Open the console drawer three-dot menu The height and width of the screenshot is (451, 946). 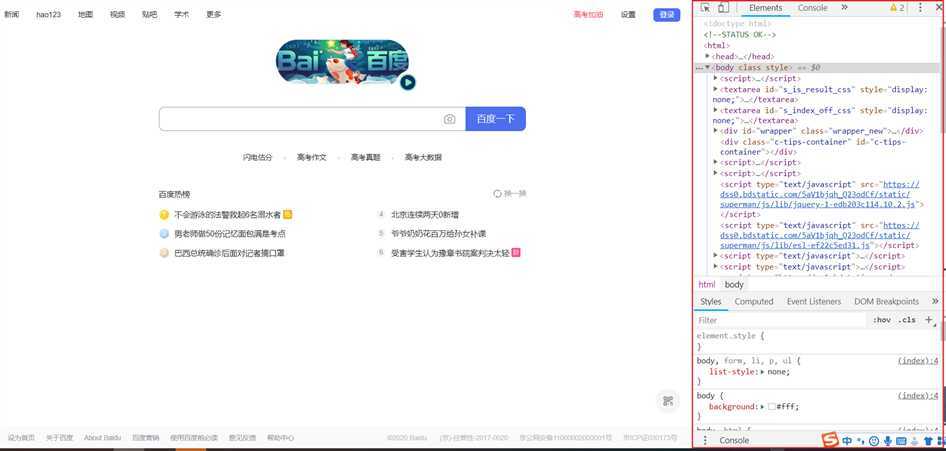[x=704, y=441]
